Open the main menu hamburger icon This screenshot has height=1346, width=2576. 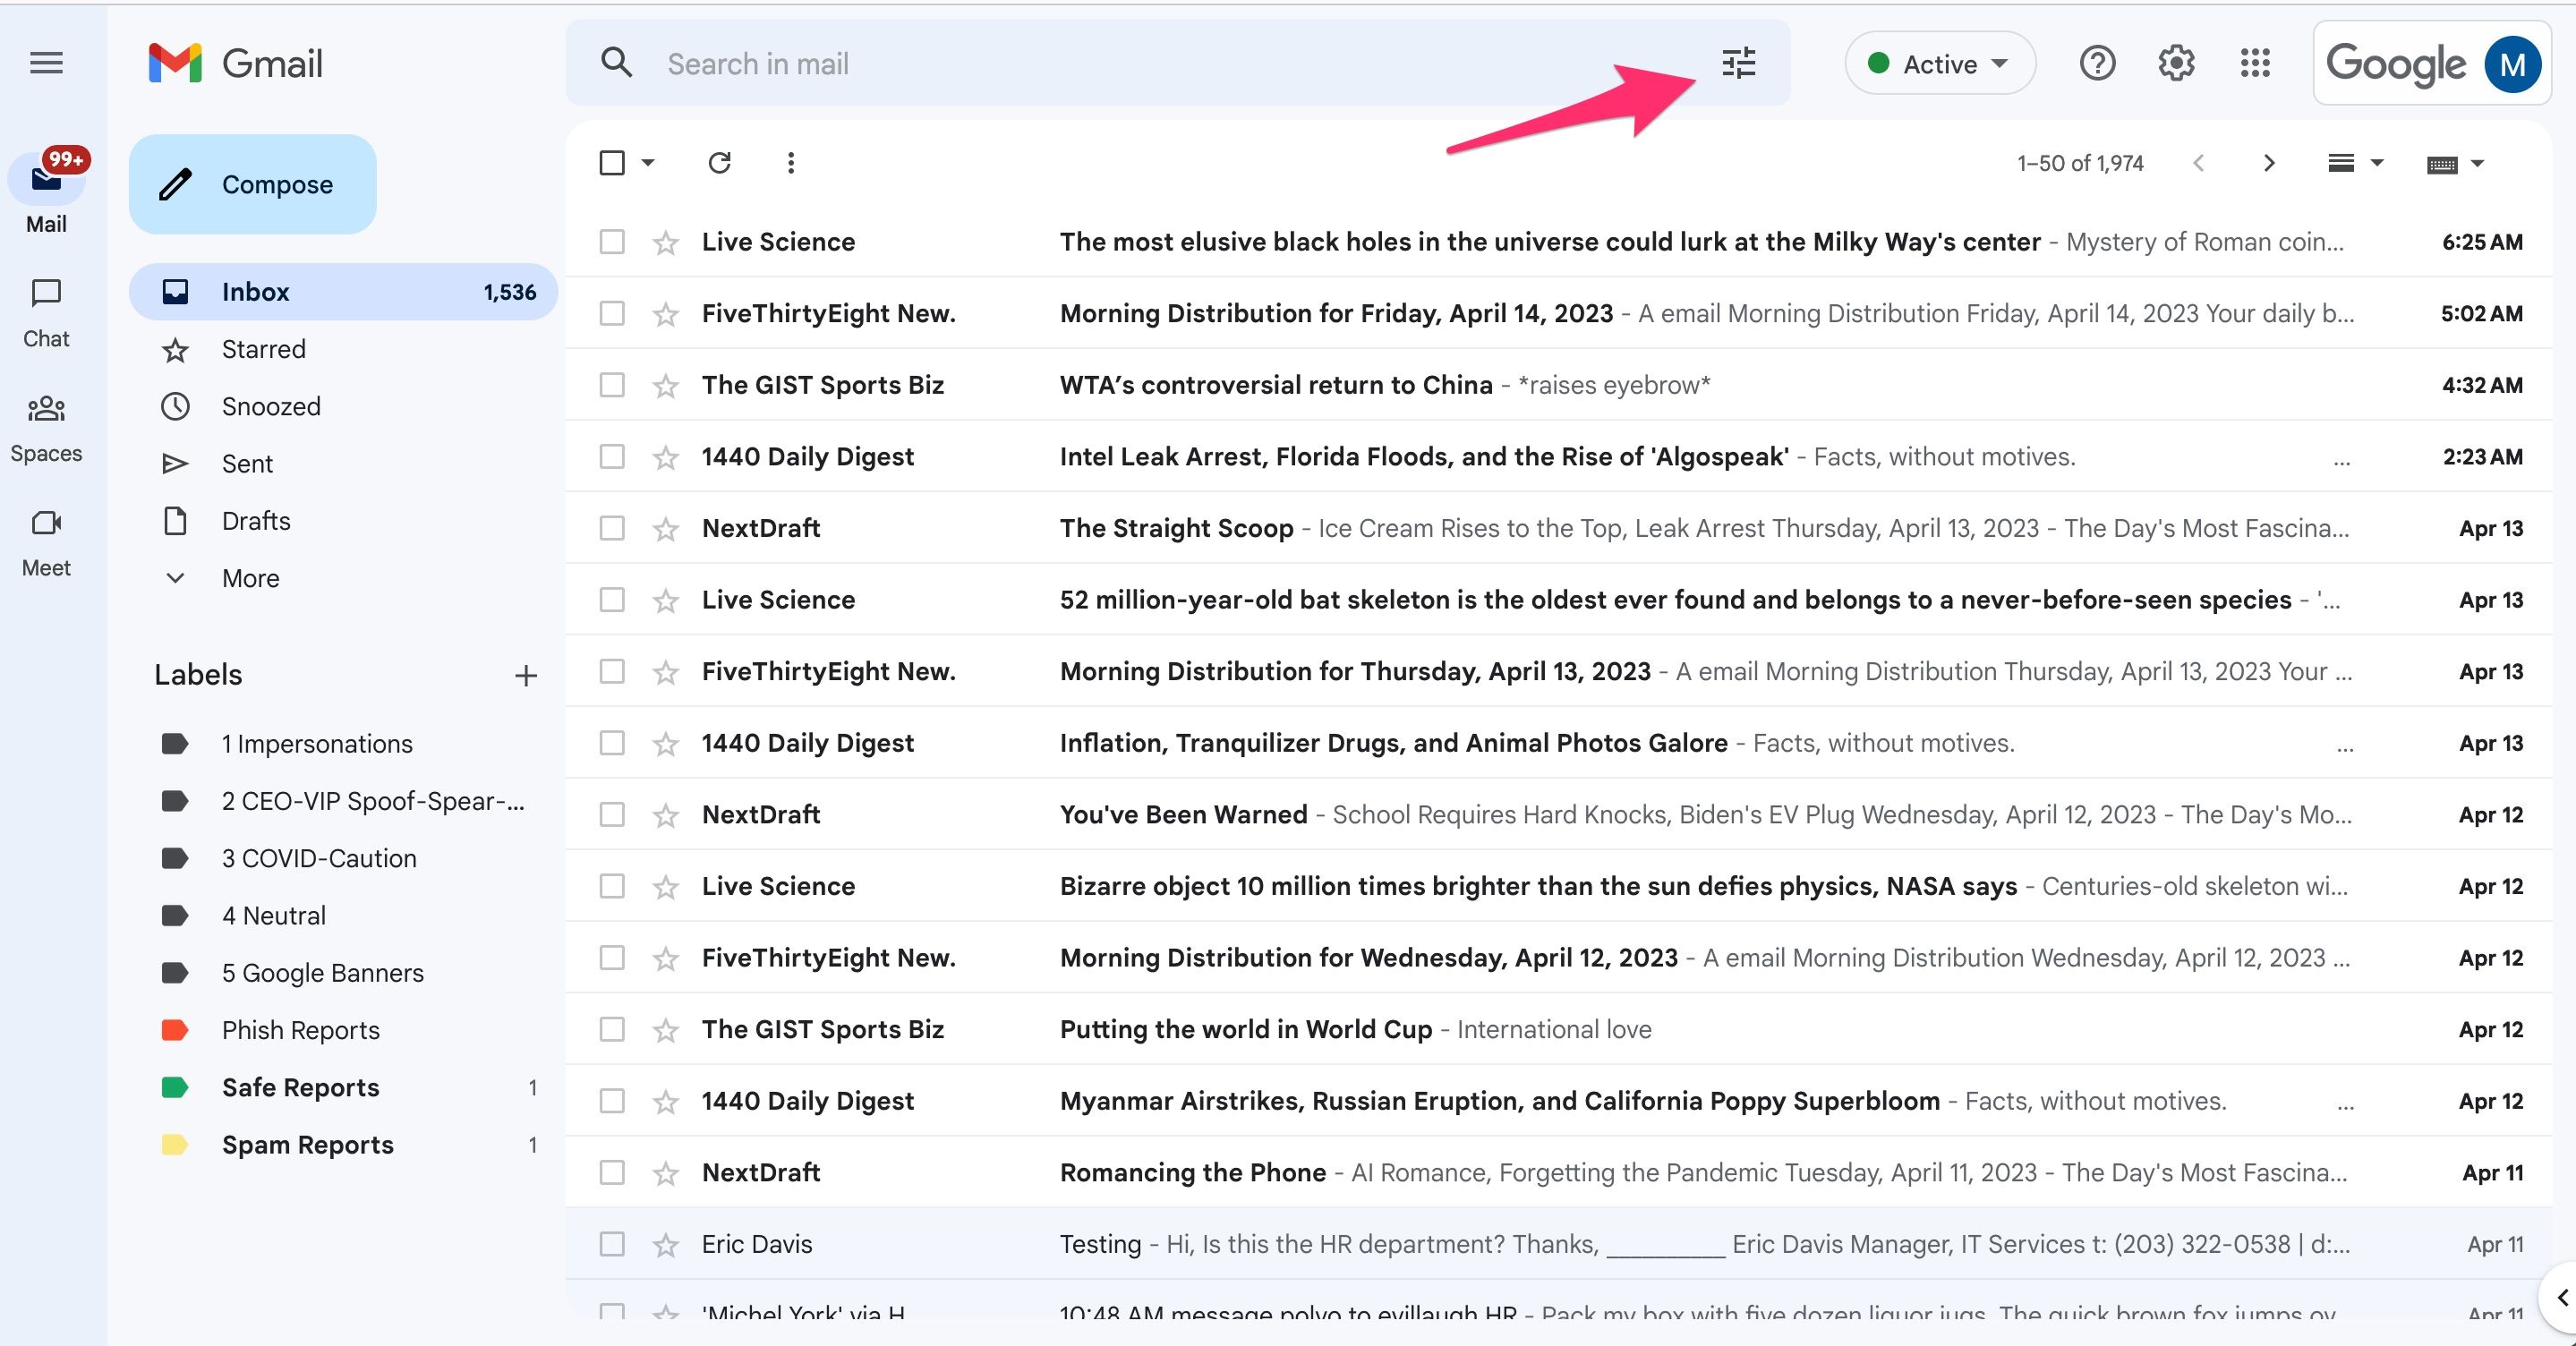(46, 63)
